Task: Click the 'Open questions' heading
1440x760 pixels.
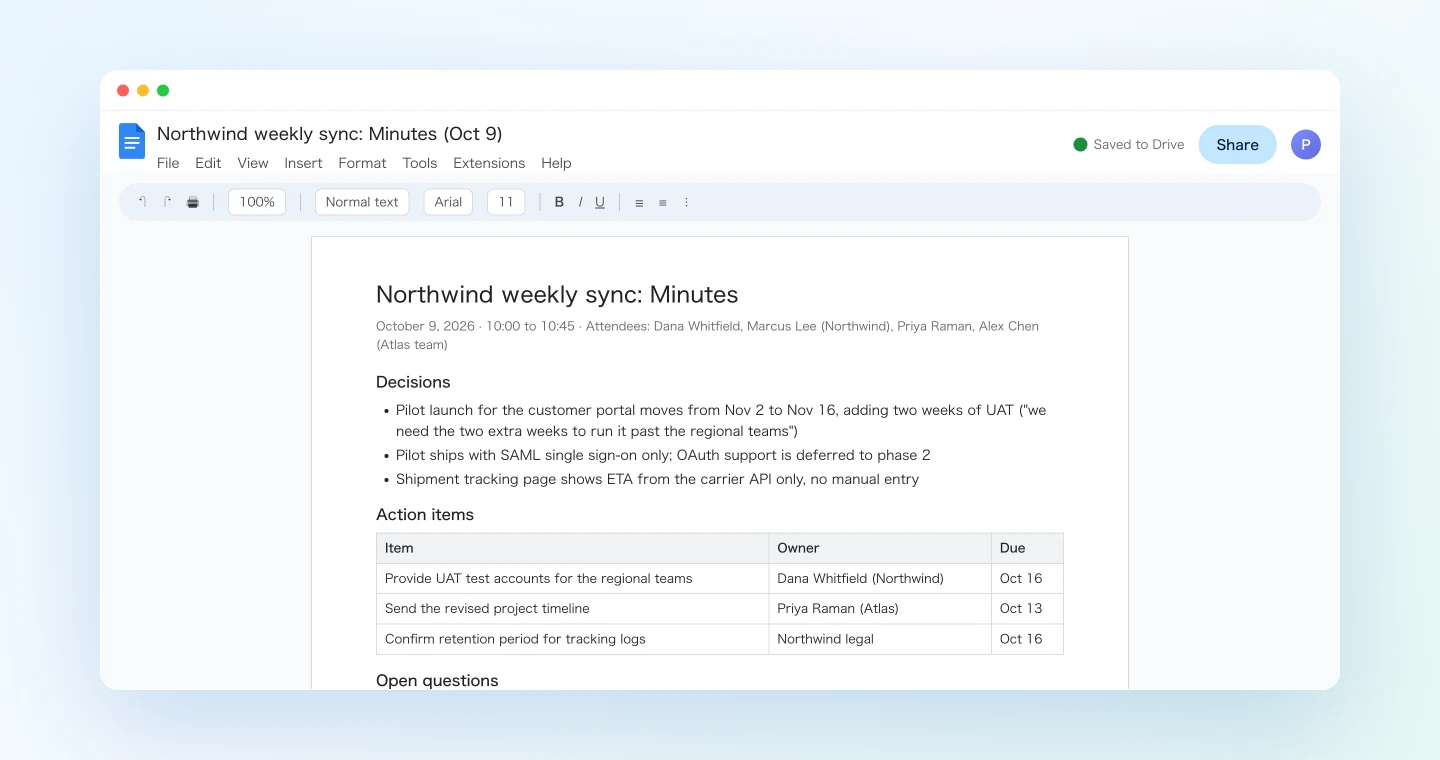Action: (437, 680)
